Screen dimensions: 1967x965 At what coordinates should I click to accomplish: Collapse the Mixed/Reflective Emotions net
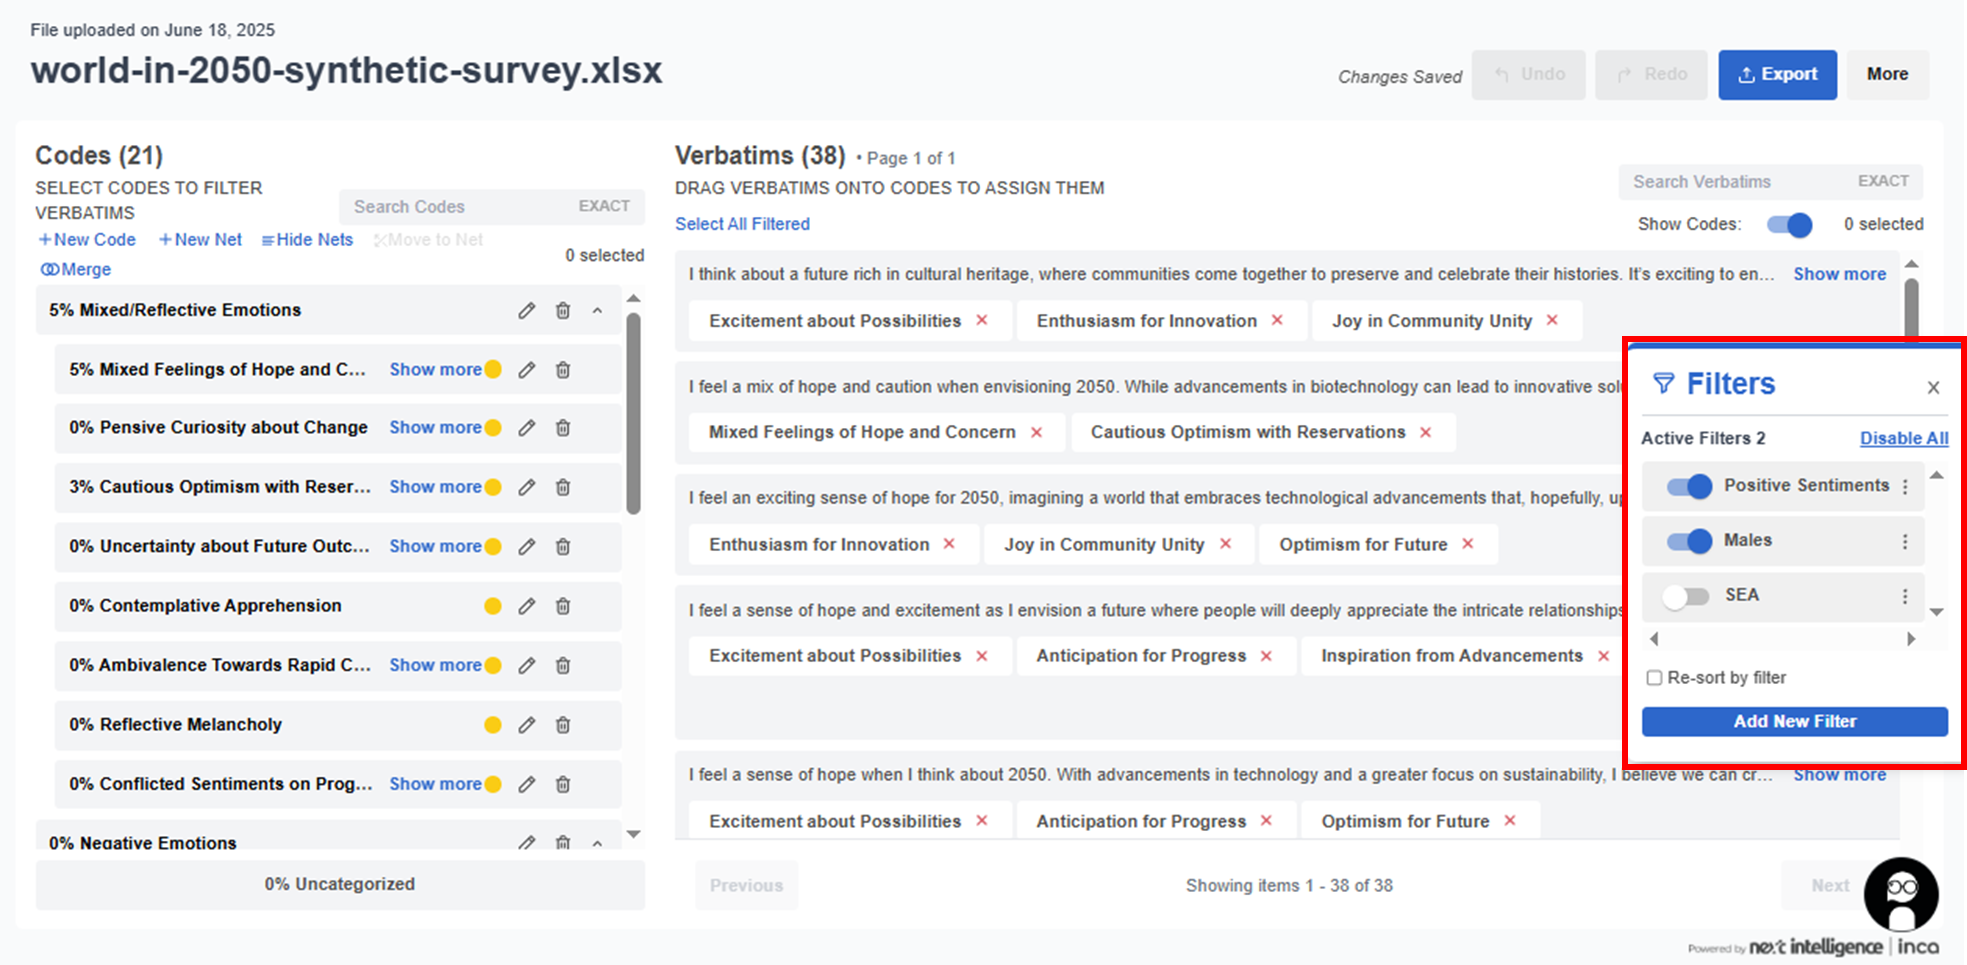pyautogui.click(x=597, y=311)
